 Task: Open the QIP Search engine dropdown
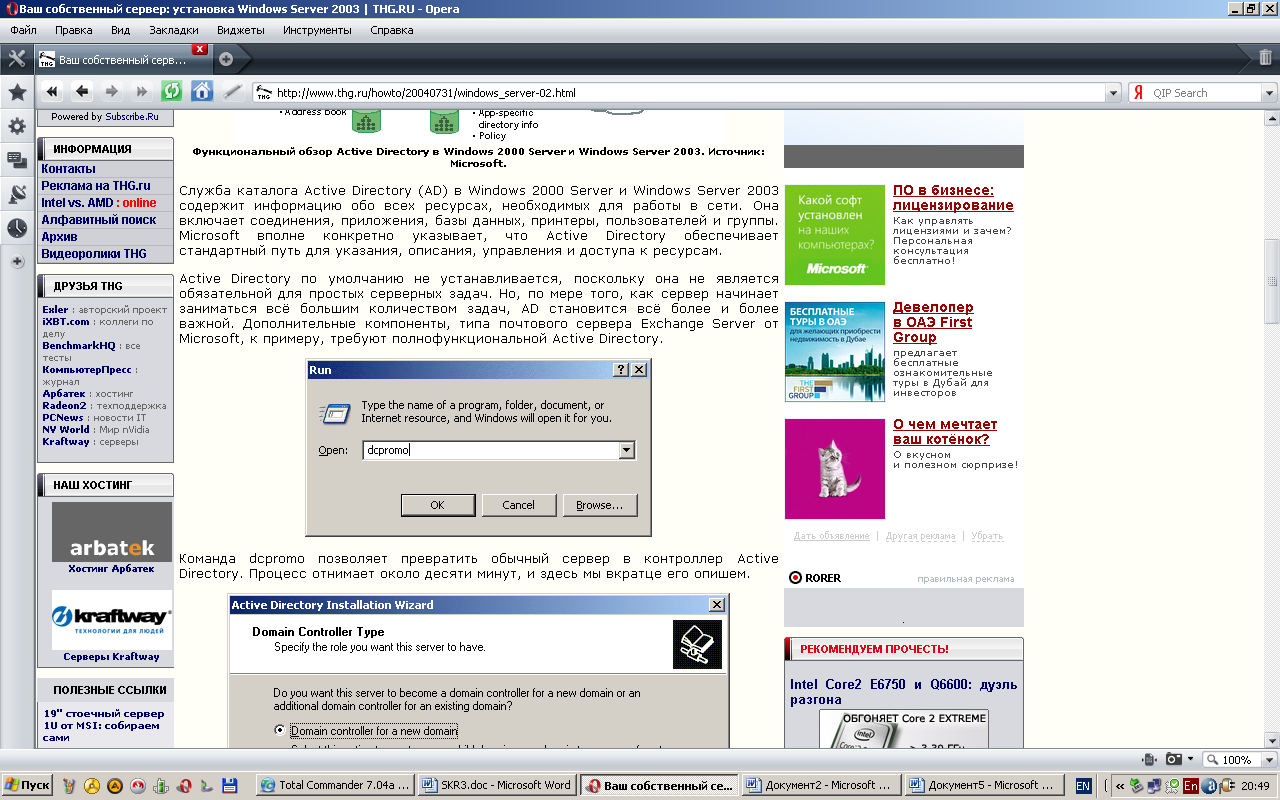1268,93
